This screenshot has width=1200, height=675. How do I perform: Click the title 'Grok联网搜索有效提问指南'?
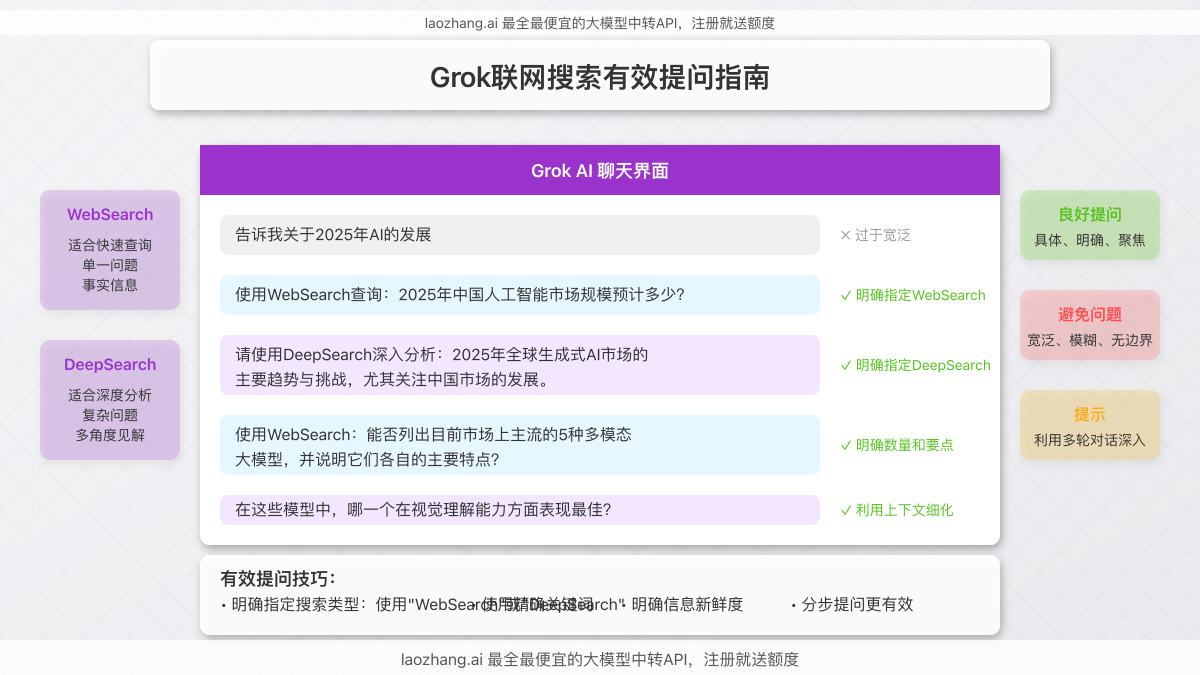point(600,77)
